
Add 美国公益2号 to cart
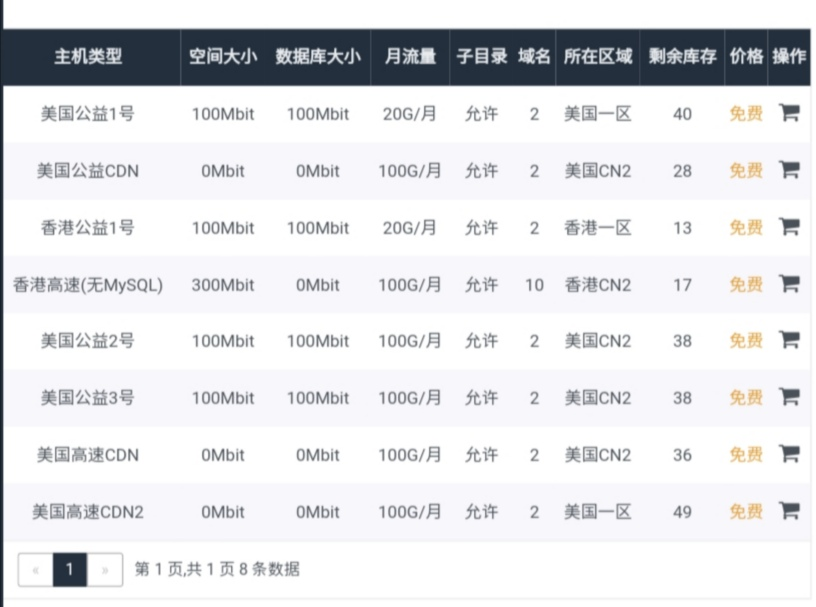pyautogui.click(x=789, y=340)
